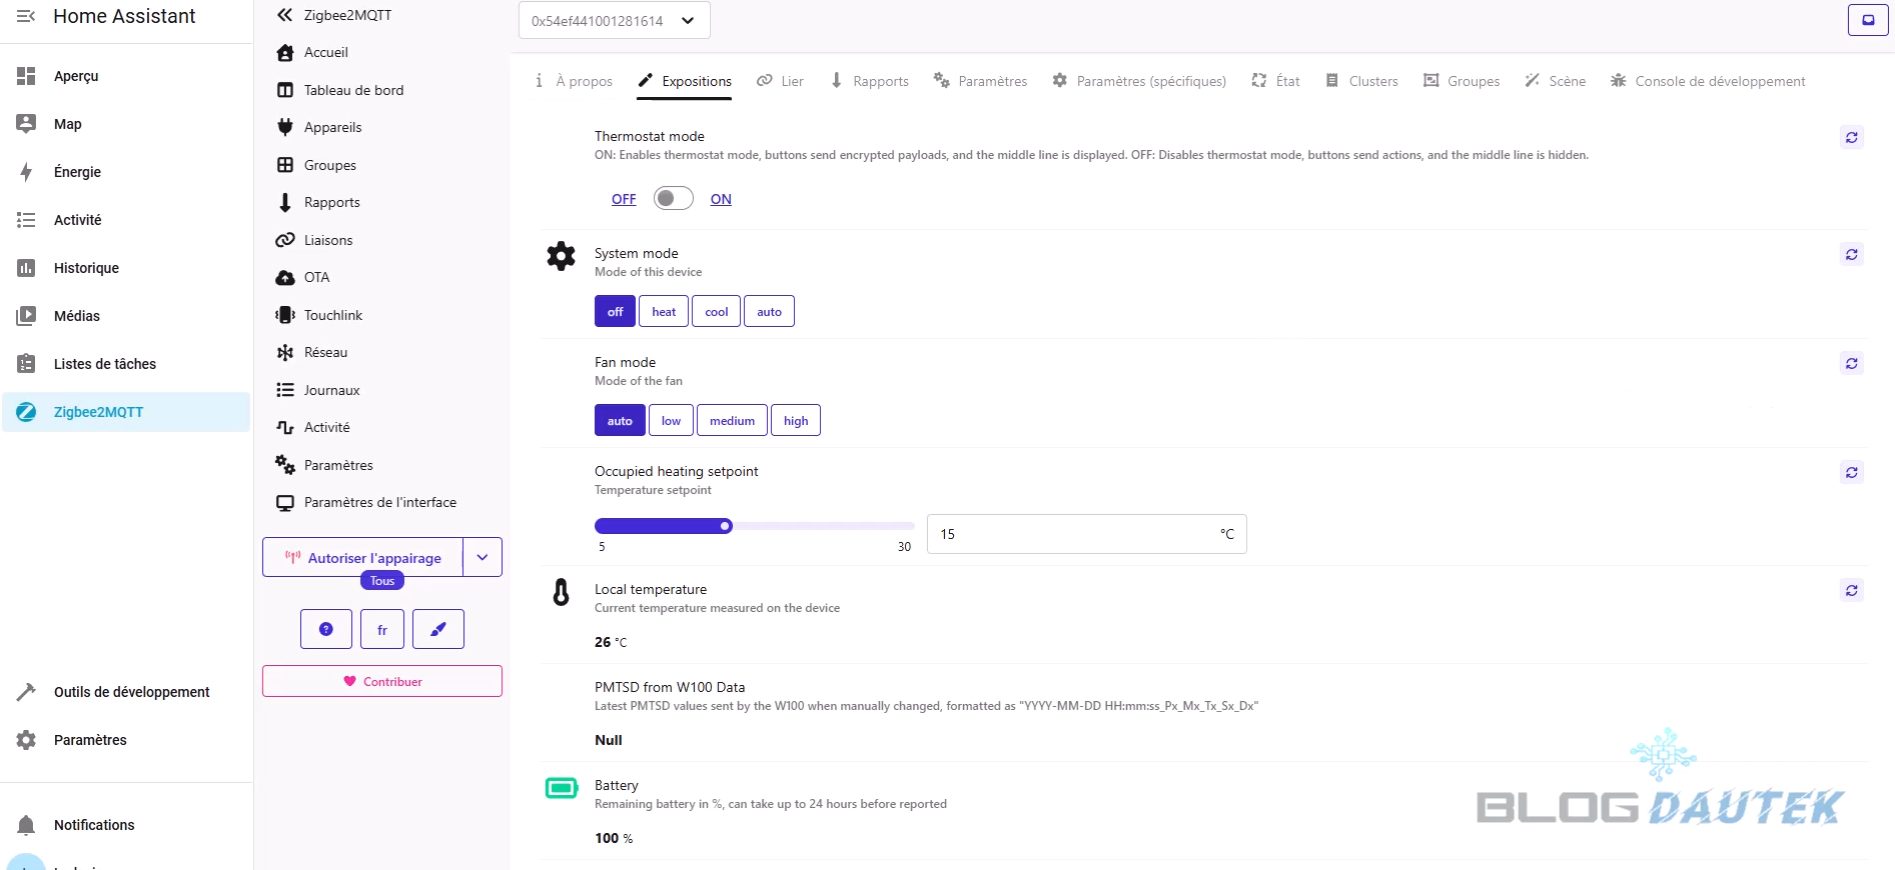Open the help question mark button
This screenshot has width=1895, height=870.
pyautogui.click(x=326, y=629)
